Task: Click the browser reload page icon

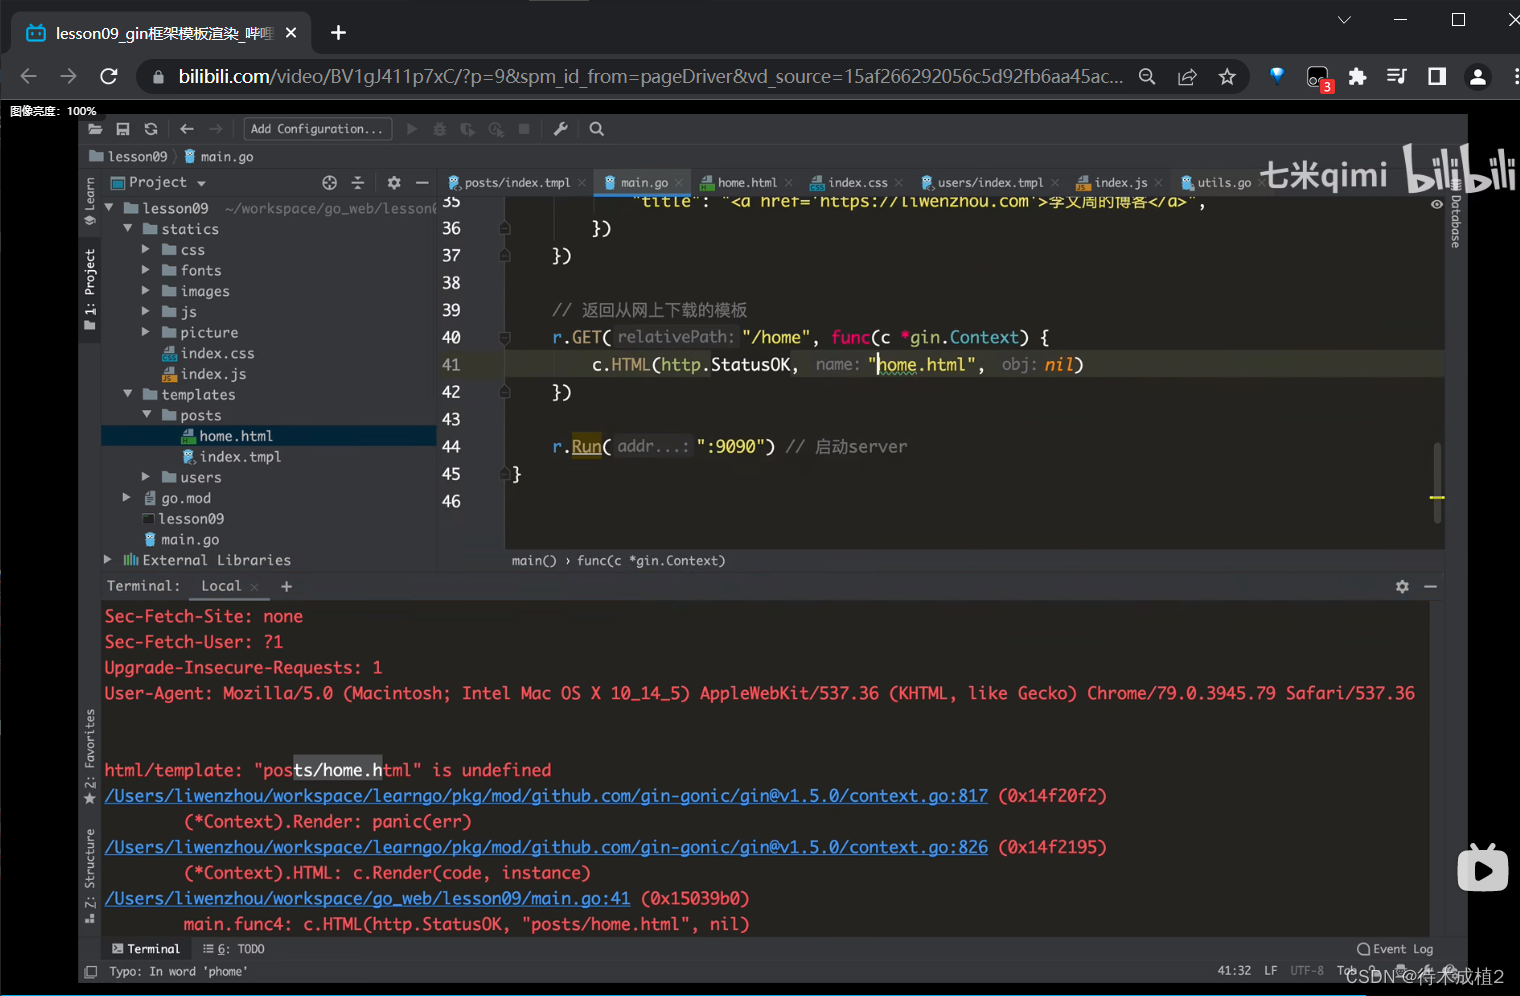Action: coord(109,76)
